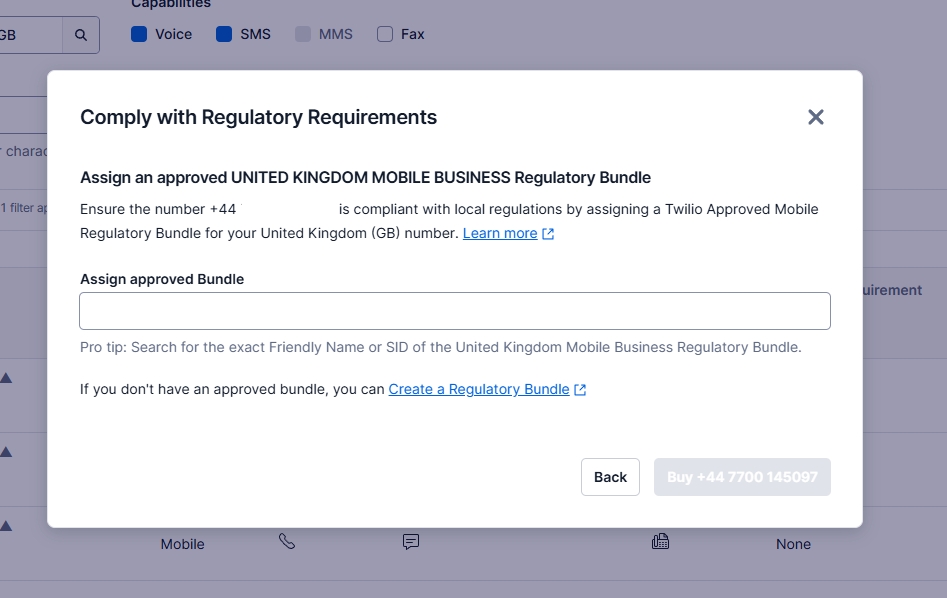Open the Learn more link
Image resolution: width=947 pixels, height=598 pixels.
500,233
